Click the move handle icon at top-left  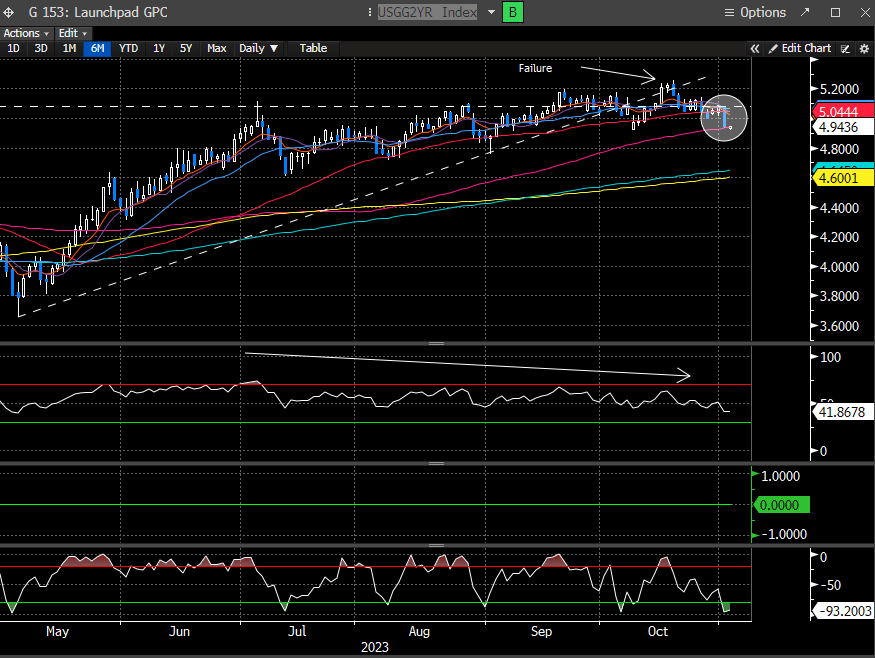(x=9, y=12)
